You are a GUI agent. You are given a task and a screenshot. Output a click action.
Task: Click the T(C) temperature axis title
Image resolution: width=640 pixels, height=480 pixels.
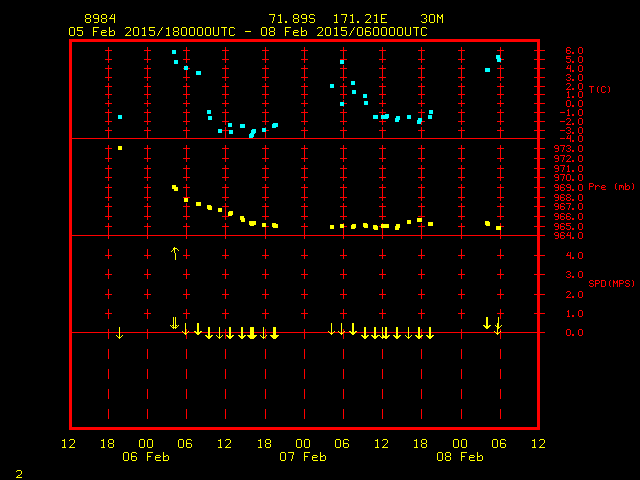(600, 89)
